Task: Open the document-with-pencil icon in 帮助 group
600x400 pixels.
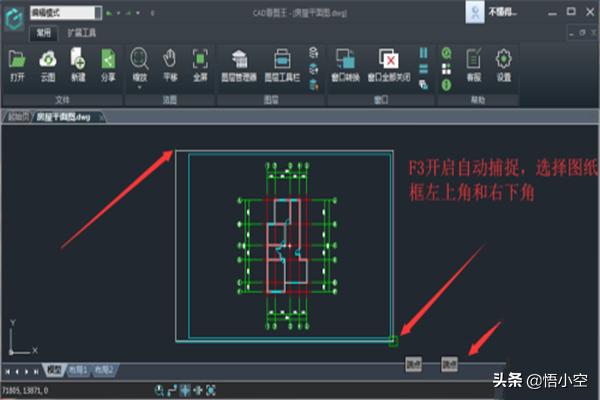Action: click(474, 59)
